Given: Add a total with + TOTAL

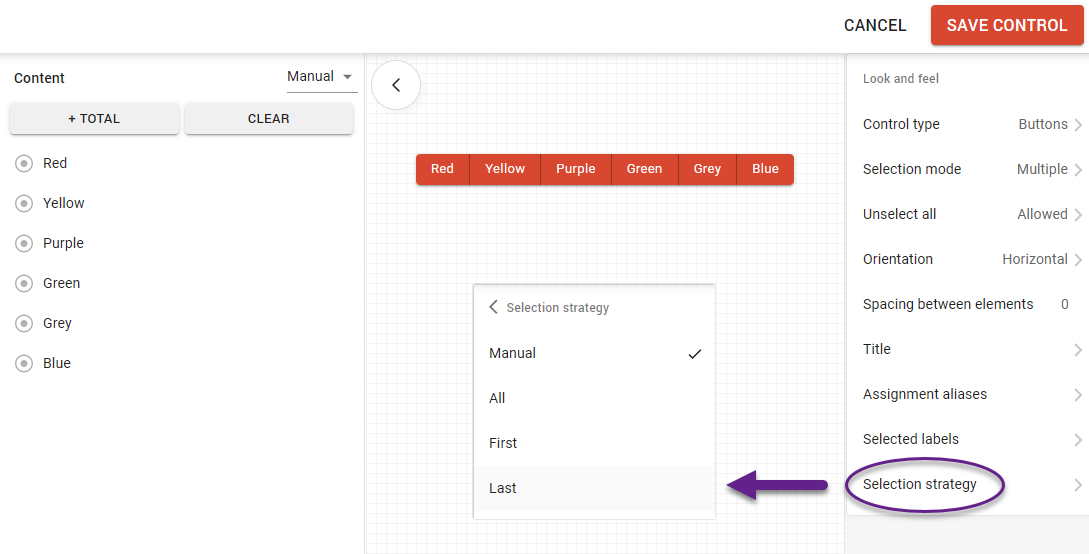Looking at the screenshot, I should pyautogui.click(x=94, y=118).
